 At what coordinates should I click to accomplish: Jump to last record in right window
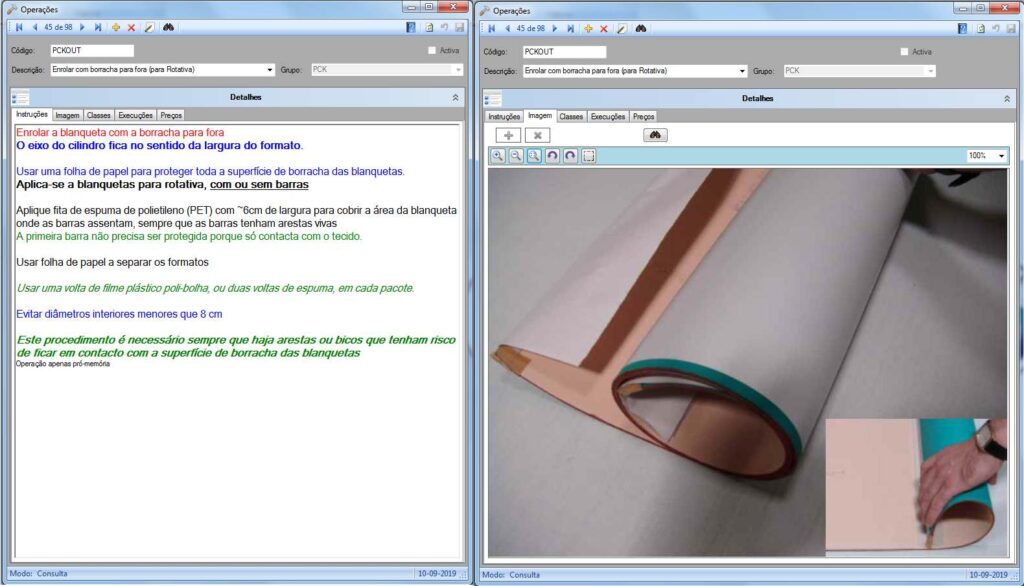tap(570, 29)
